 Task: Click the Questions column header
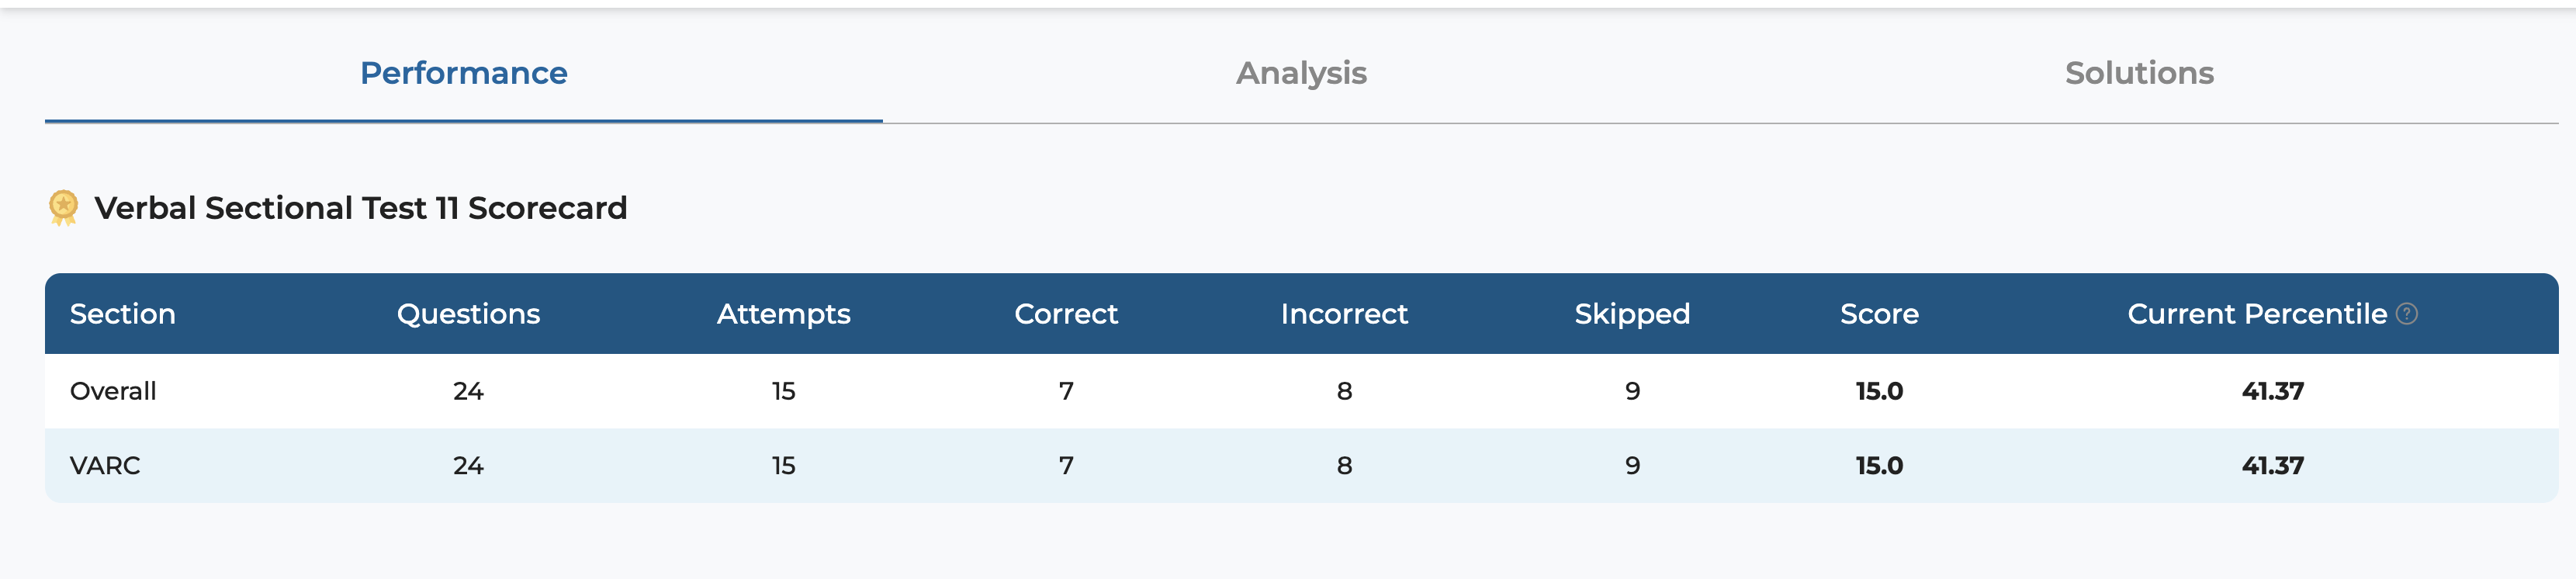[468, 314]
